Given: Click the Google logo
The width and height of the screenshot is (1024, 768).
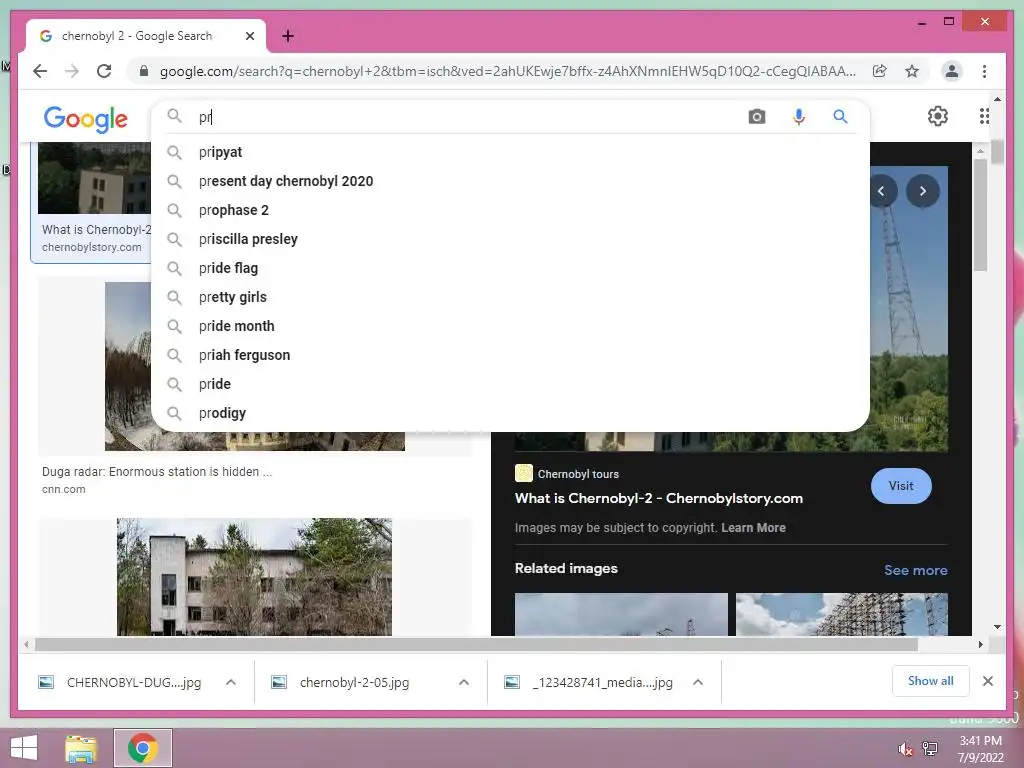Looking at the screenshot, I should pos(86,119).
